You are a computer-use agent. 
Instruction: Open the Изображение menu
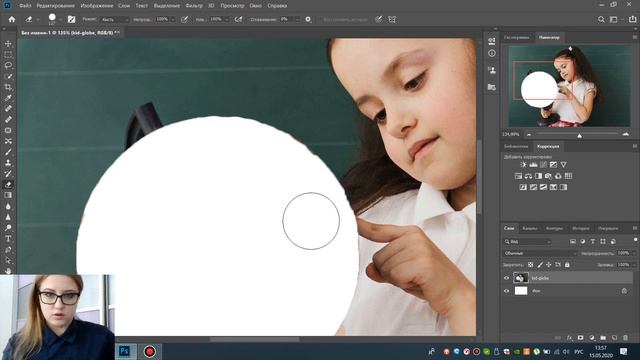click(97, 6)
